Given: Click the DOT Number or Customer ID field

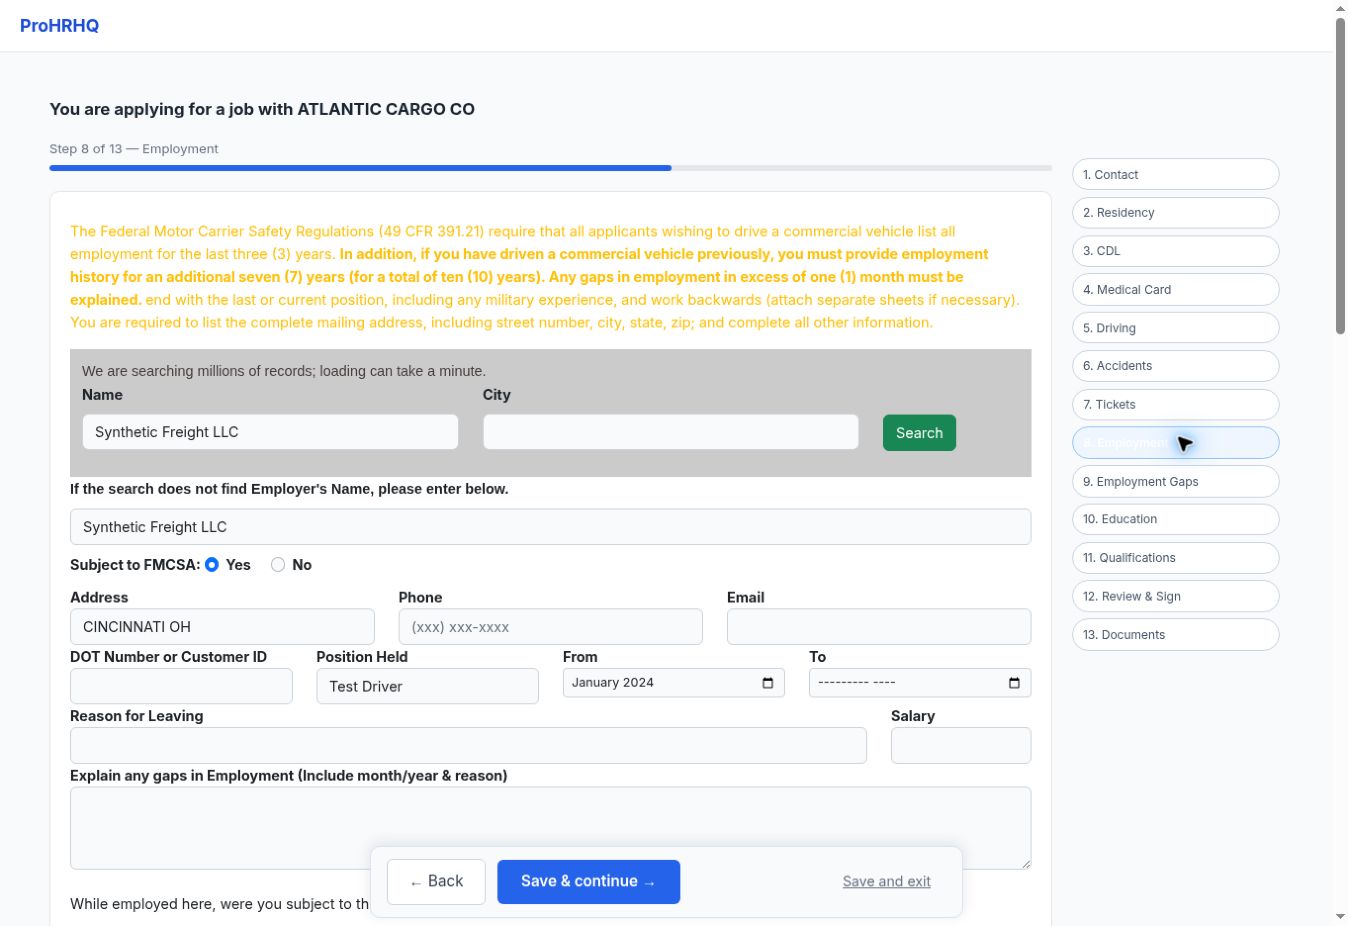Looking at the screenshot, I should point(181,686).
